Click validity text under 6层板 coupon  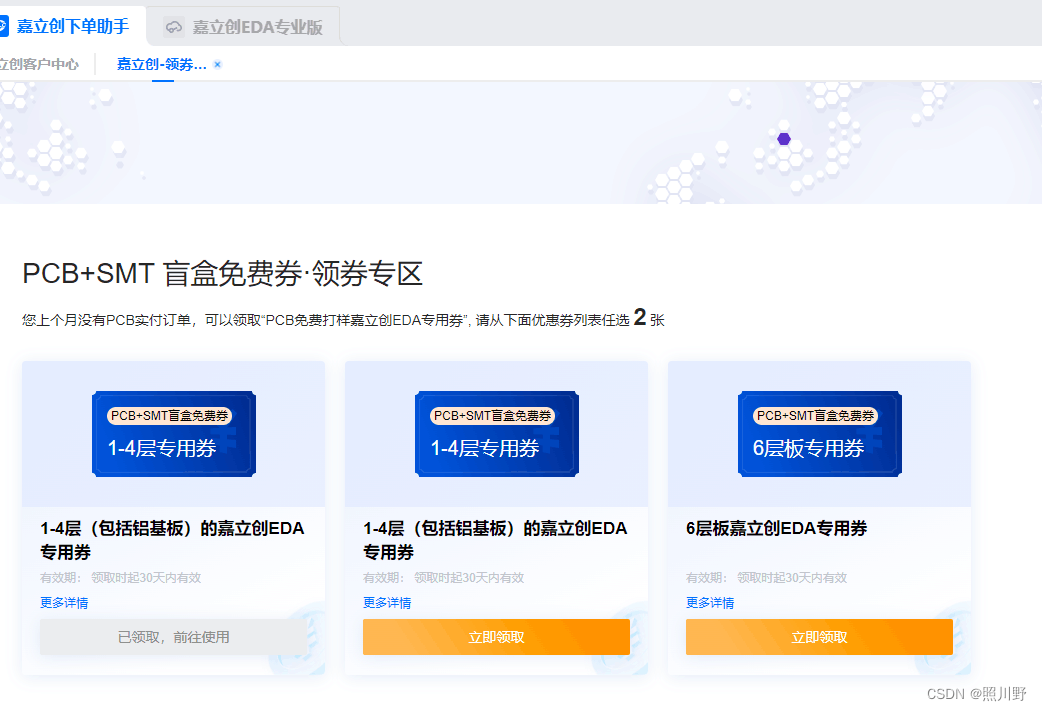point(766,577)
